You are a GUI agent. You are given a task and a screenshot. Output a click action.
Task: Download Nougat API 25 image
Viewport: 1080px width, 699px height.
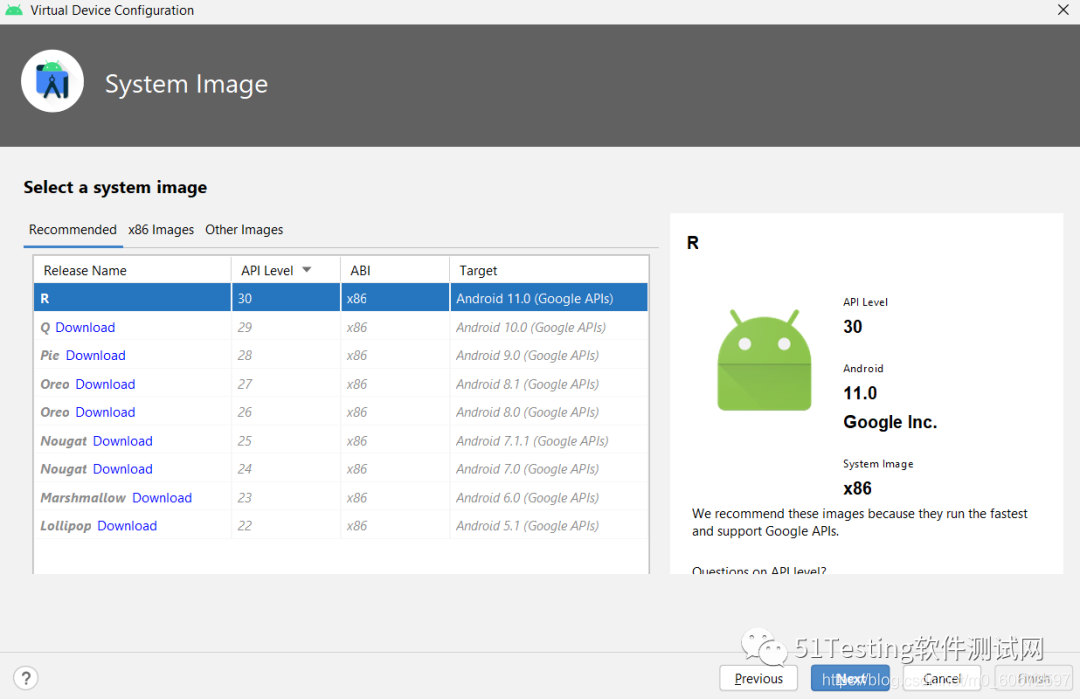pyautogui.click(x=123, y=441)
